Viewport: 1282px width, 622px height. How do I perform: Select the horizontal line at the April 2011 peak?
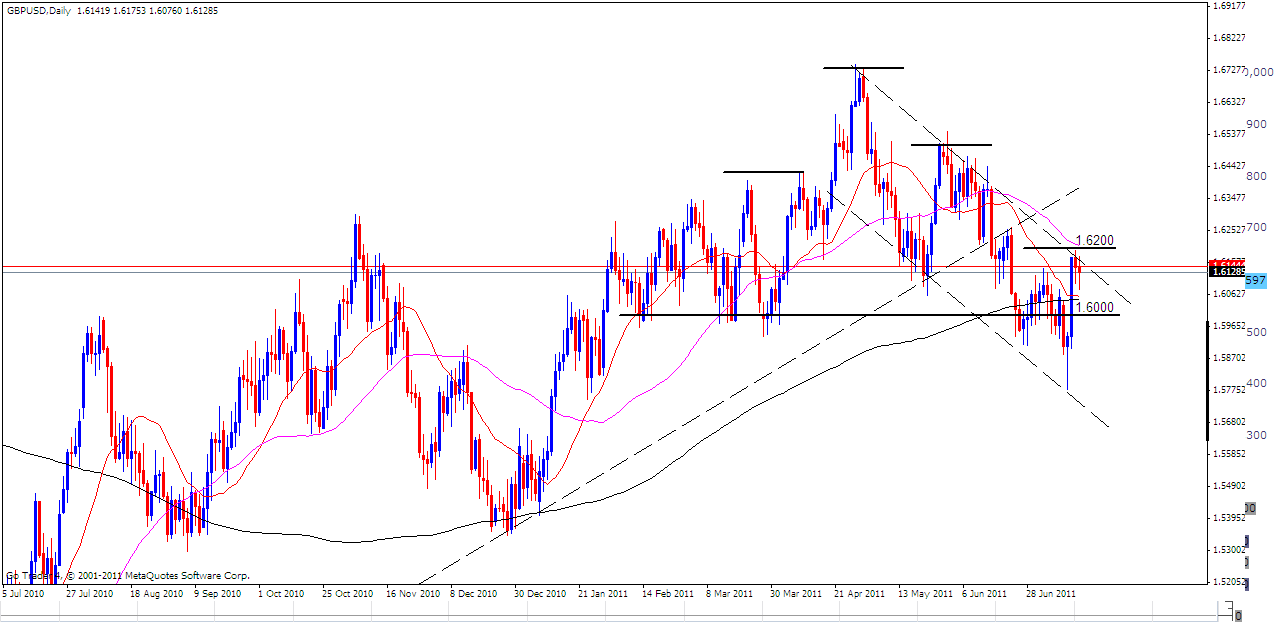[x=863, y=68]
